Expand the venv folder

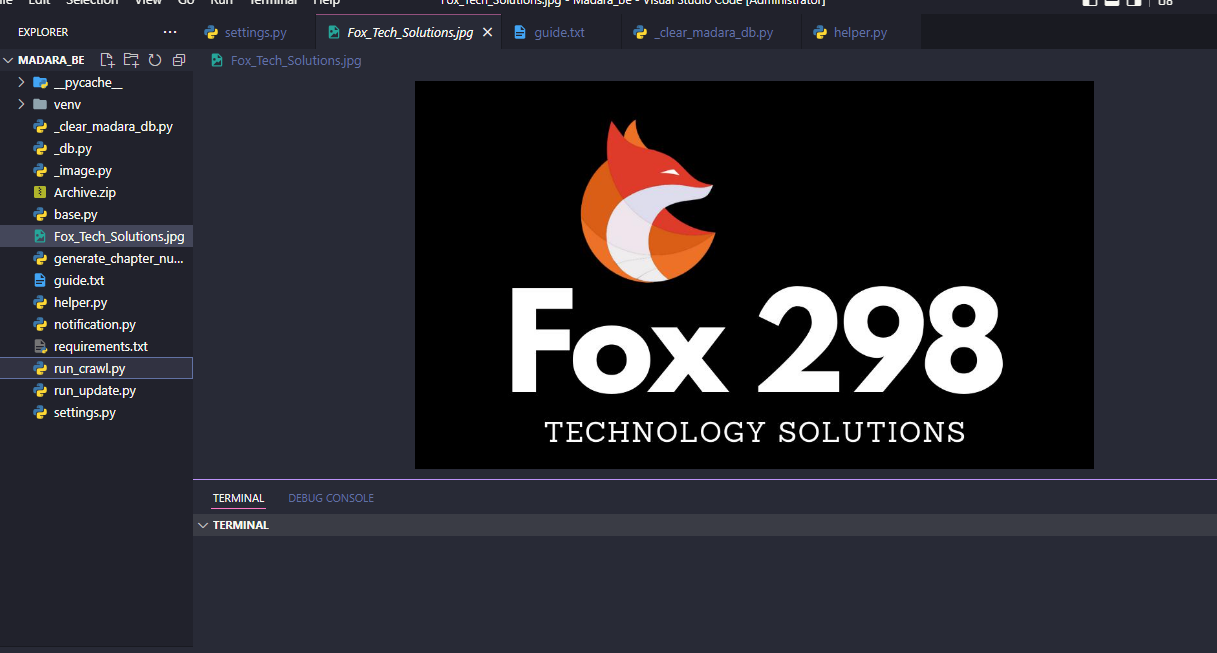tap(21, 104)
